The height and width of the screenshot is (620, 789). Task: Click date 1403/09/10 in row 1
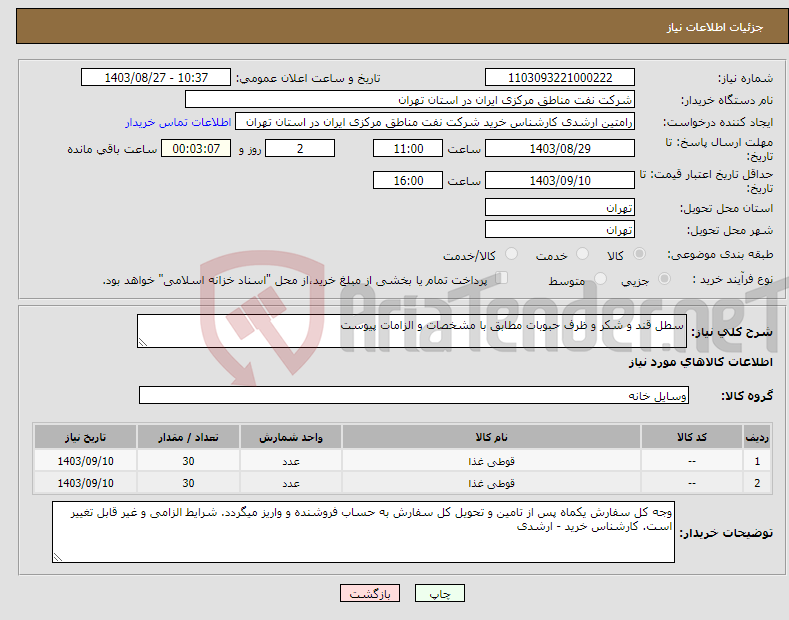[x=86, y=461]
